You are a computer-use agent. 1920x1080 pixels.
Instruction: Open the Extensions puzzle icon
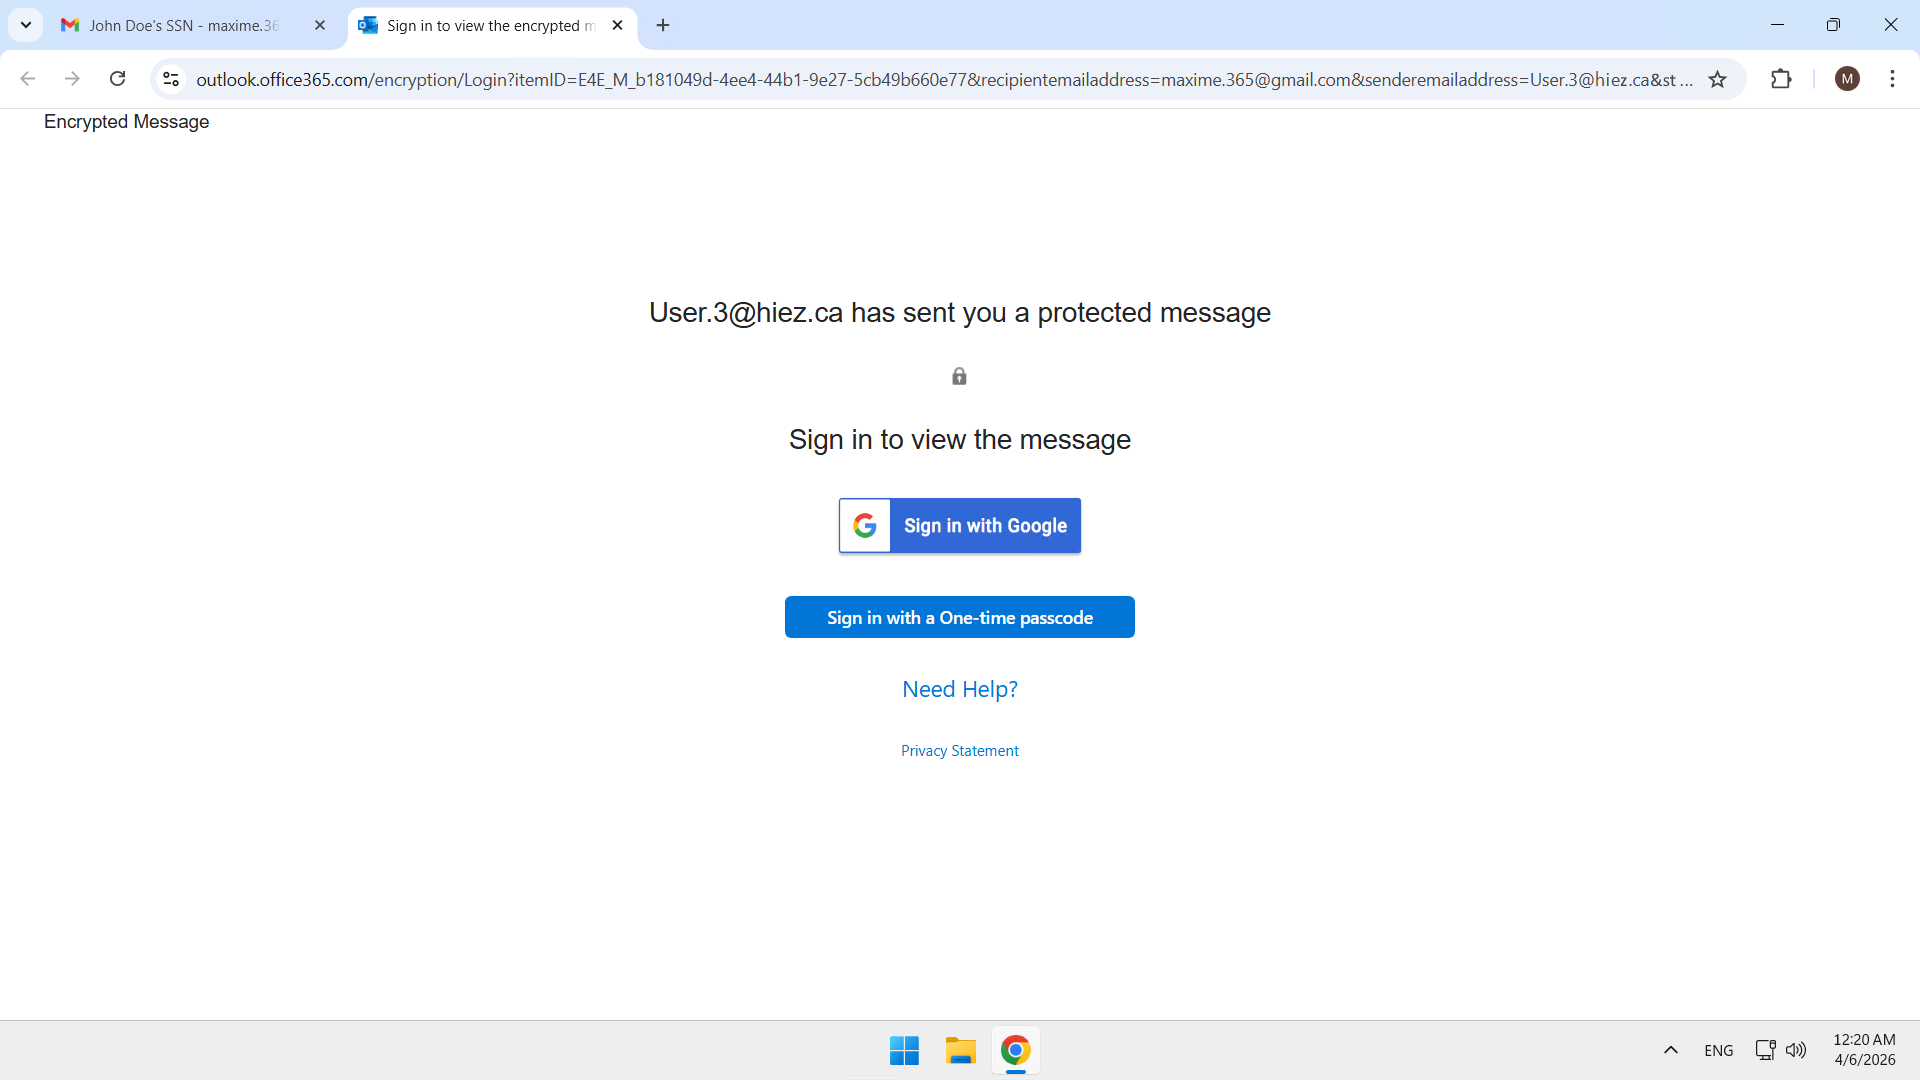tap(1781, 79)
